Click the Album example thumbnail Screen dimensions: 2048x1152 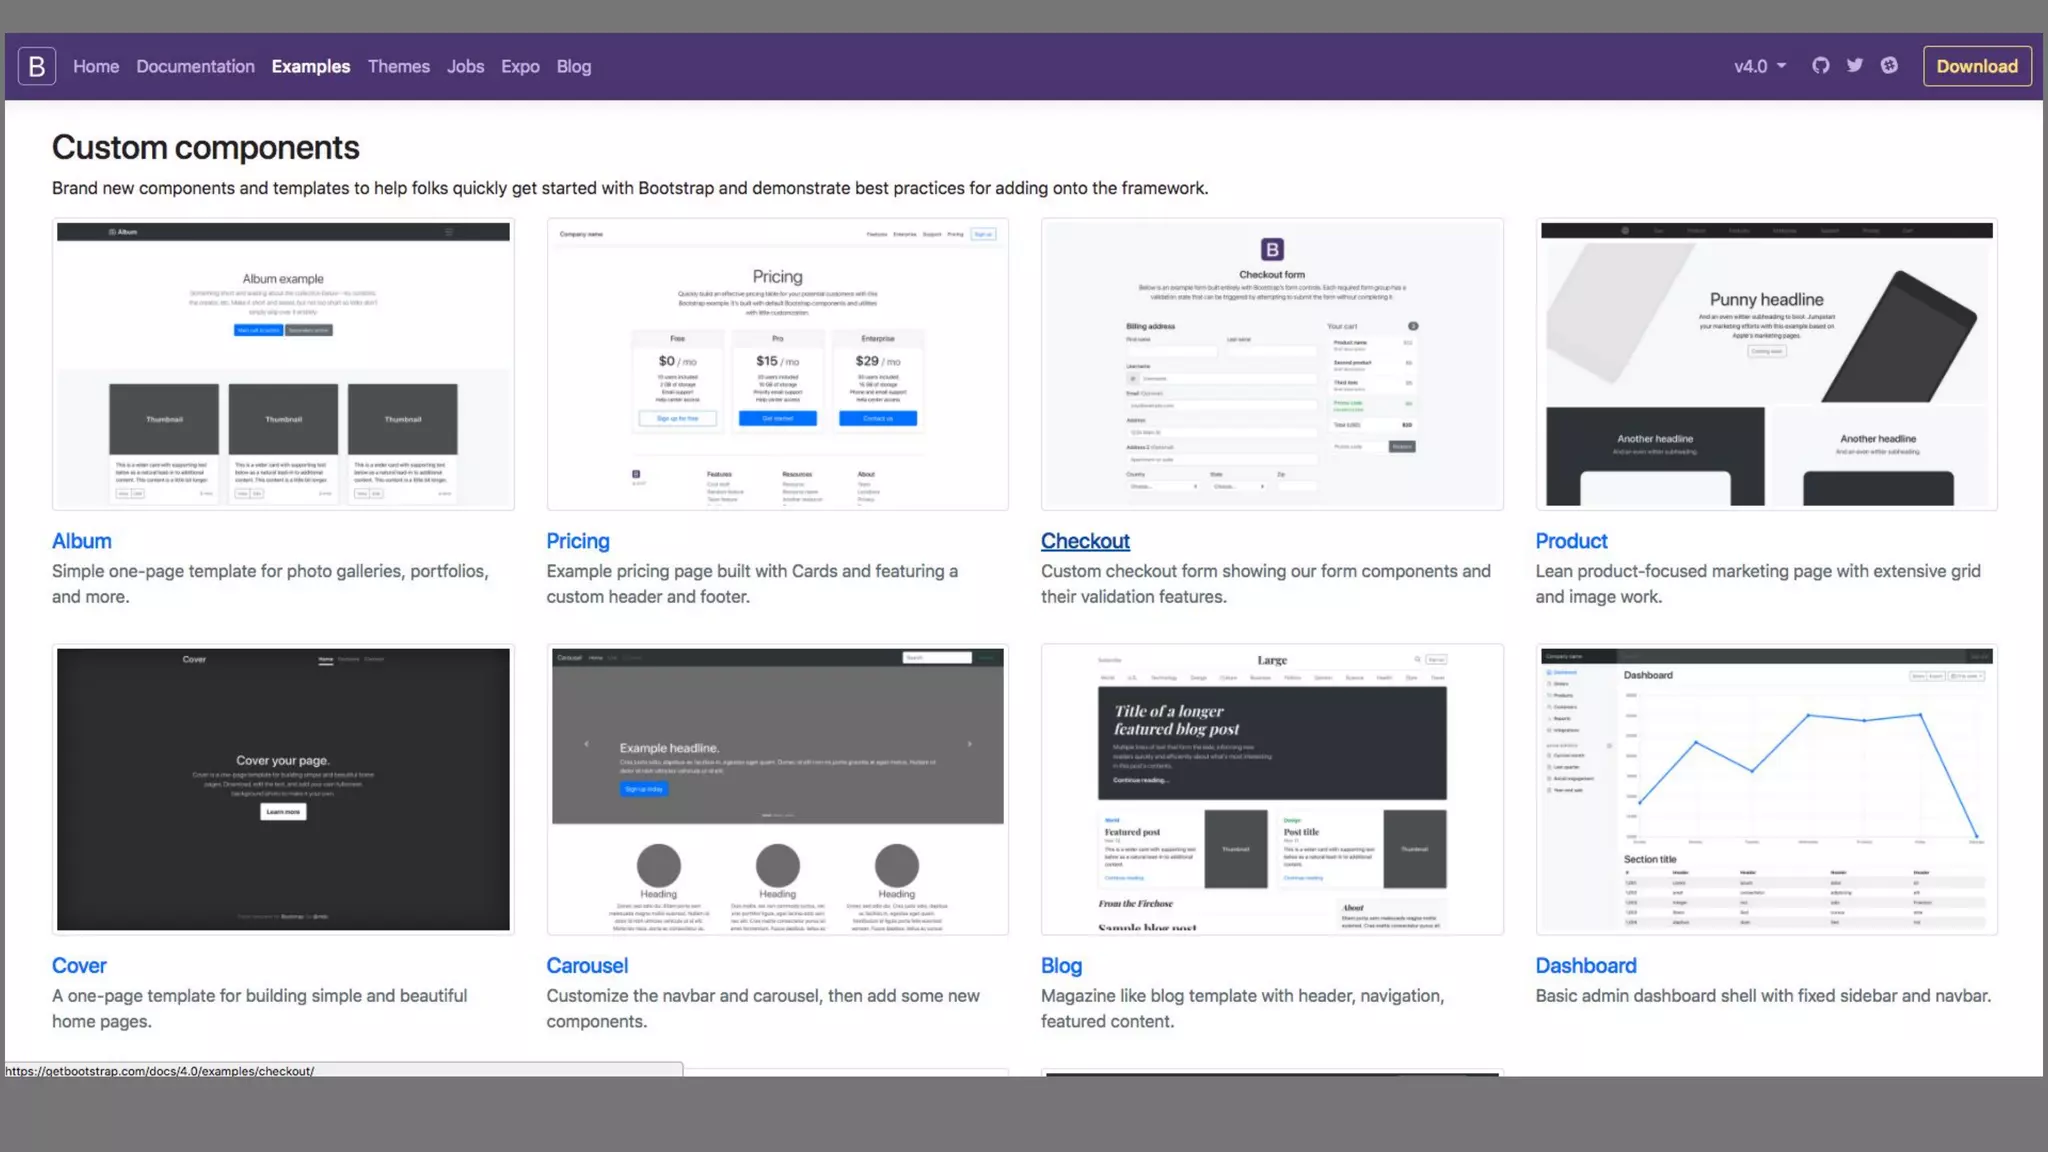click(283, 364)
